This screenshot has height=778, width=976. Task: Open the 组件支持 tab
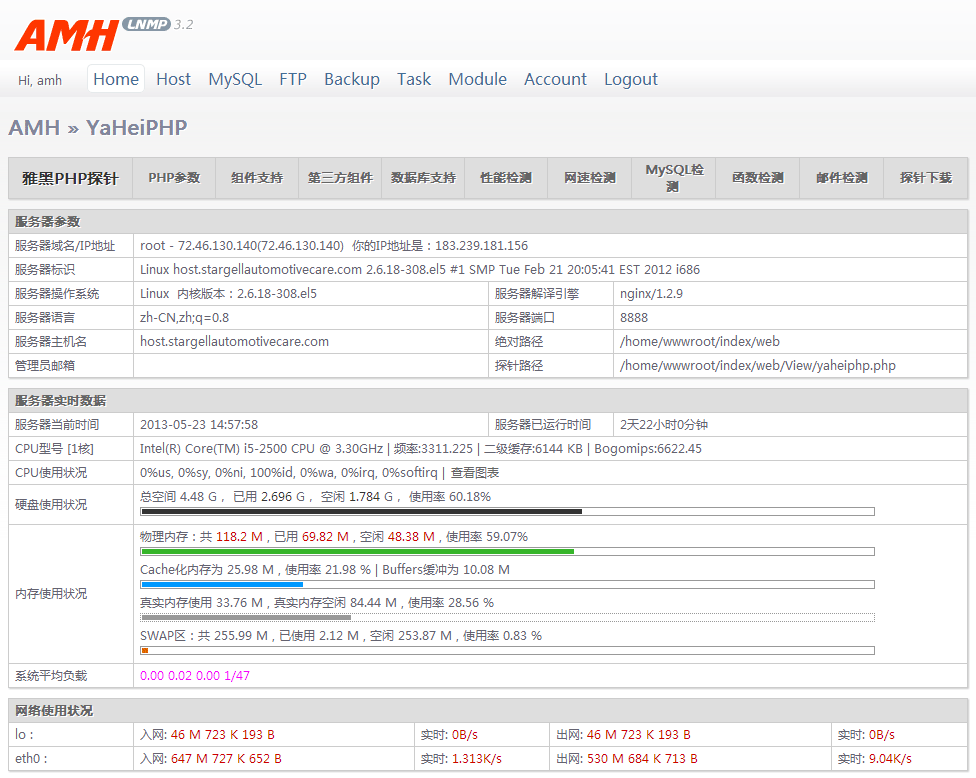point(257,178)
